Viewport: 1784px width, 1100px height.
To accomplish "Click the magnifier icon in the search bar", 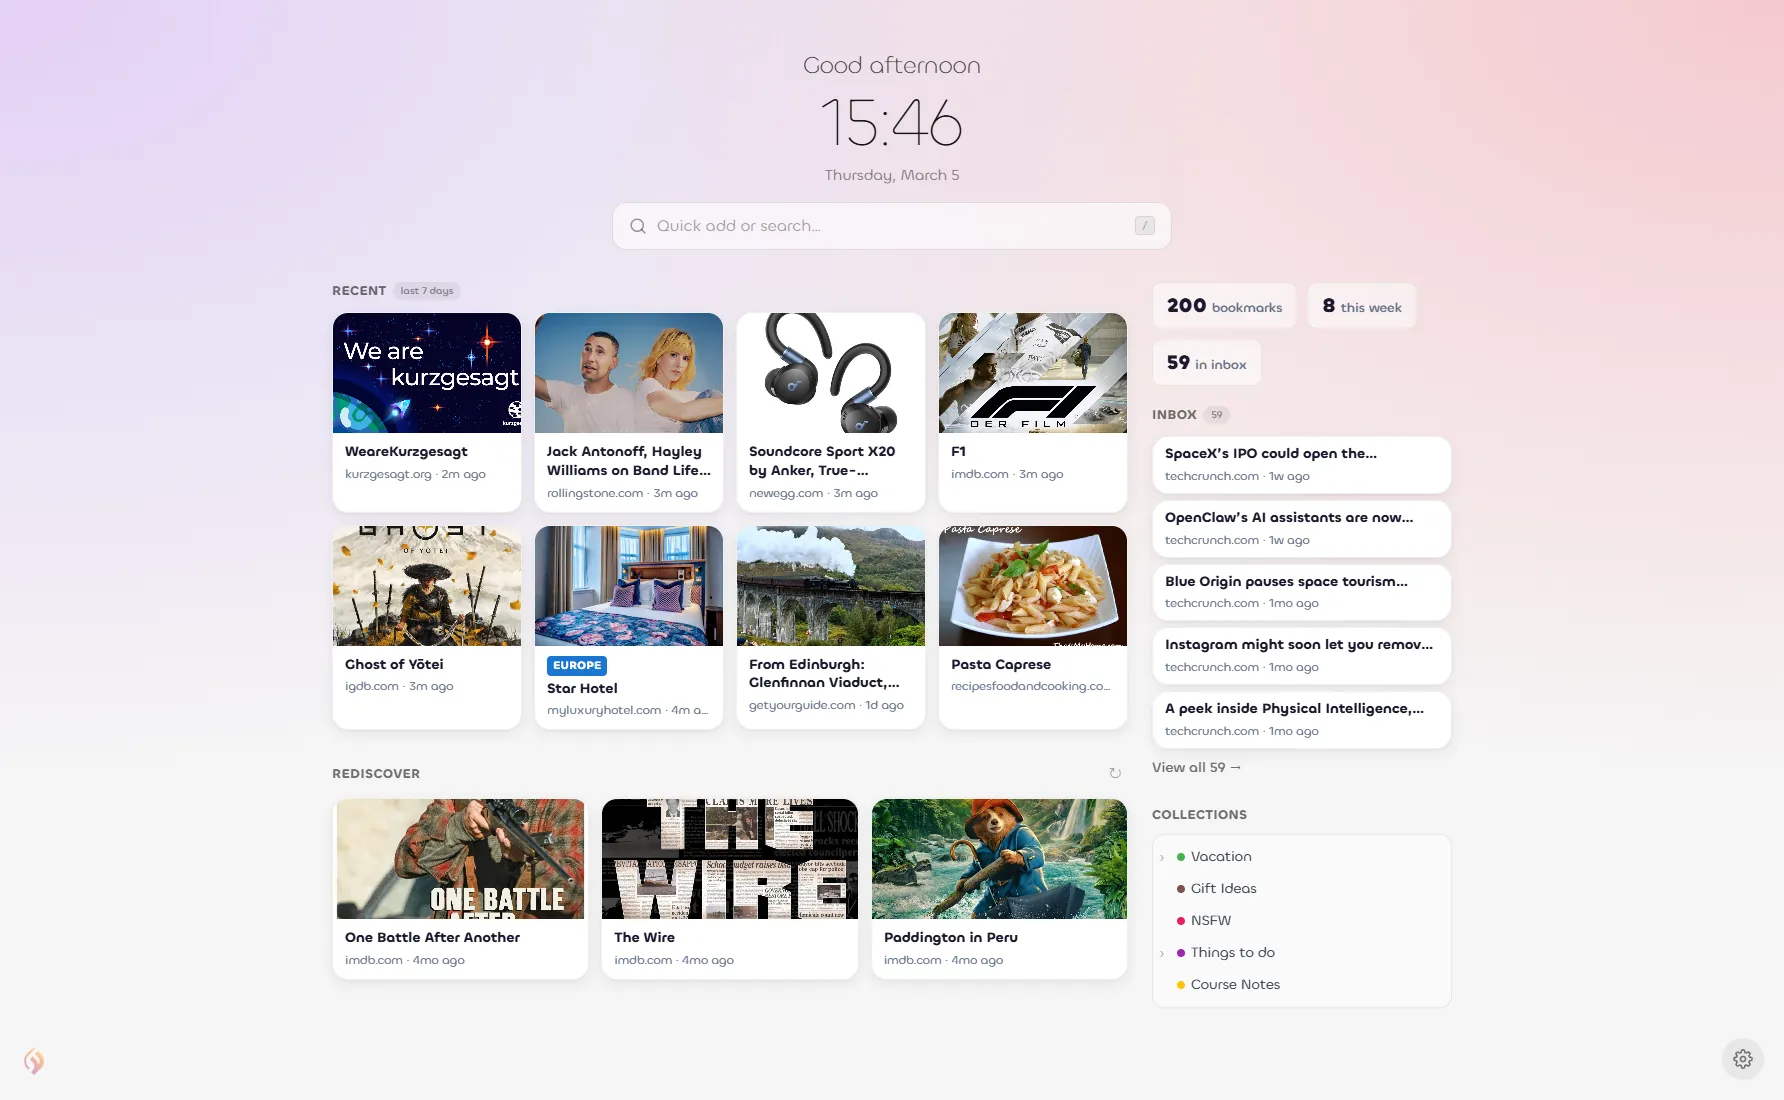I will (638, 226).
